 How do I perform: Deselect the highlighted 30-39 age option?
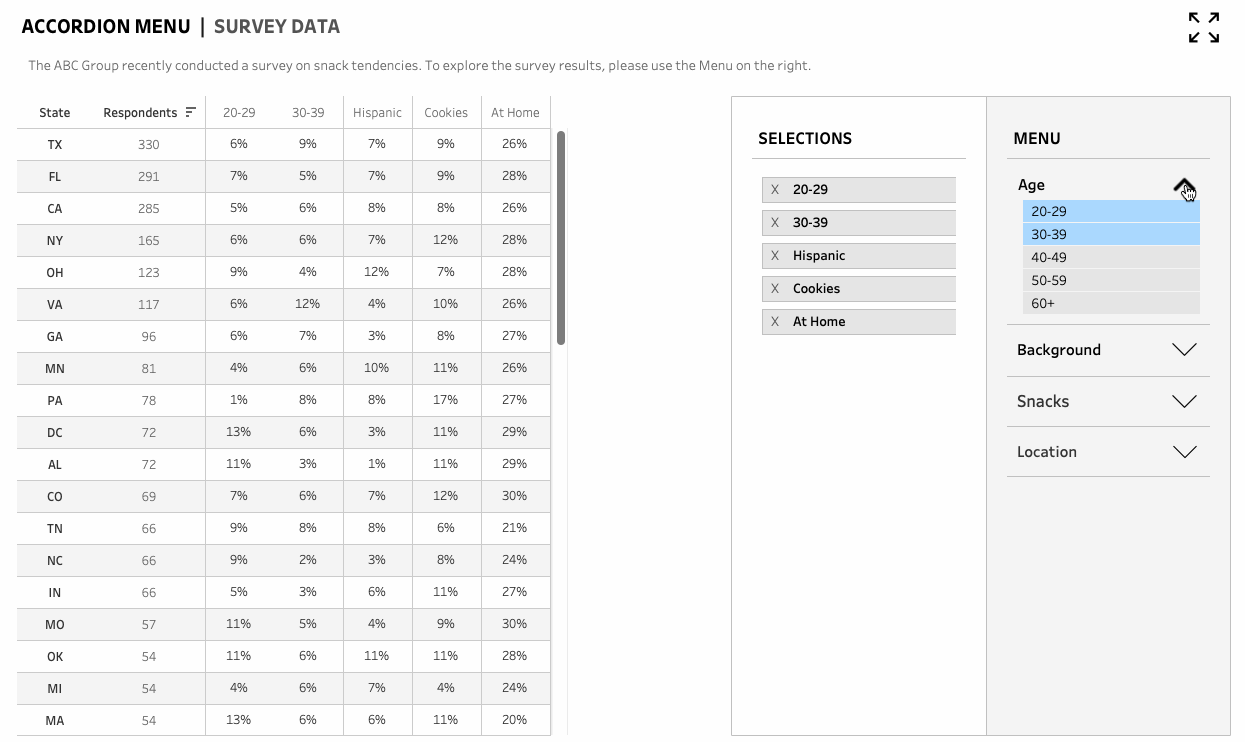click(x=1111, y=234)
